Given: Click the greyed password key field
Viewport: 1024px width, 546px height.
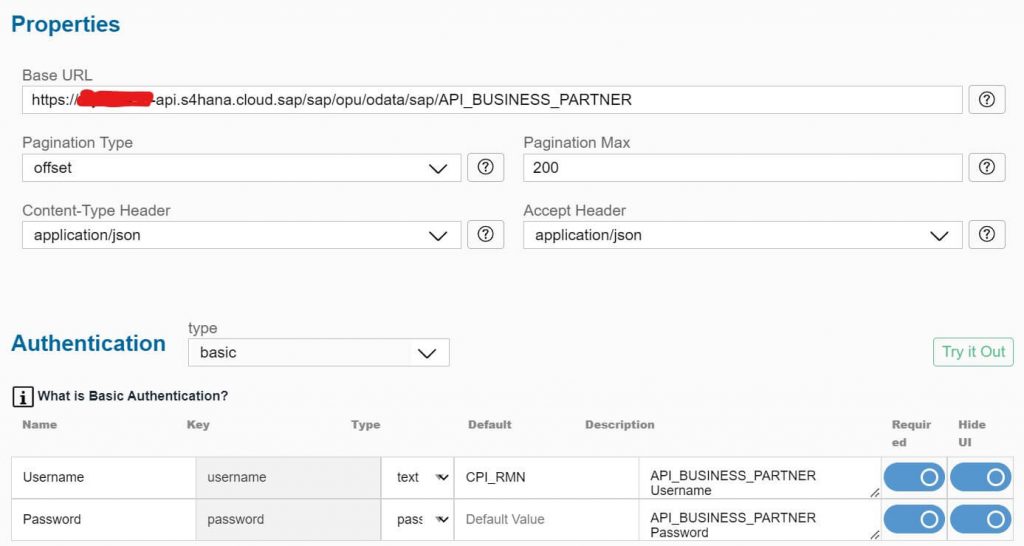Looking at the screenshot, I should [x=288, y=520].
